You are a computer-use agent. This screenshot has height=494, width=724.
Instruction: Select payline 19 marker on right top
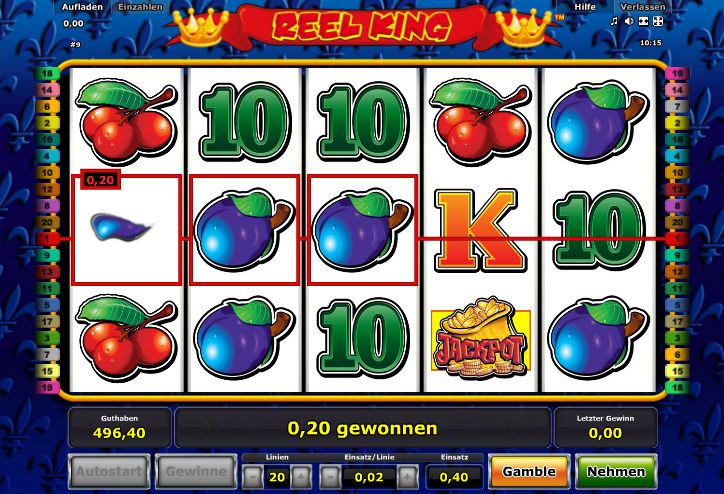pos(677,73)
